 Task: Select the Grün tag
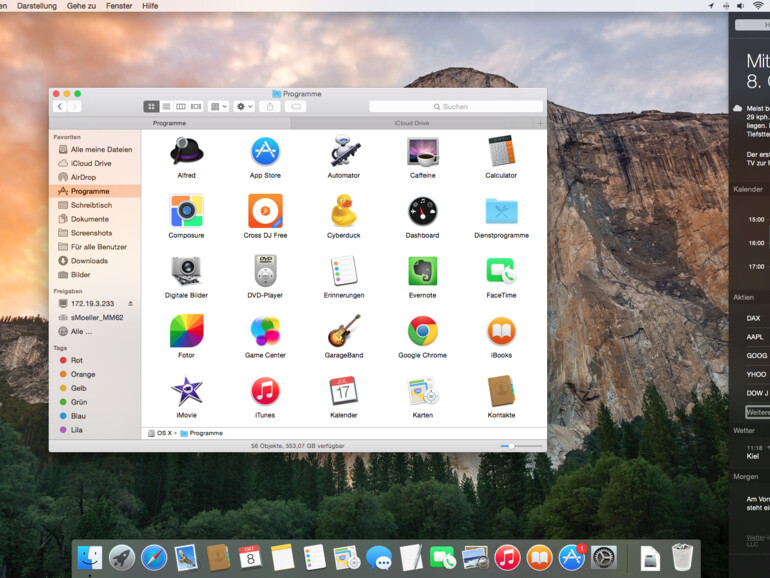click(95, 402)
